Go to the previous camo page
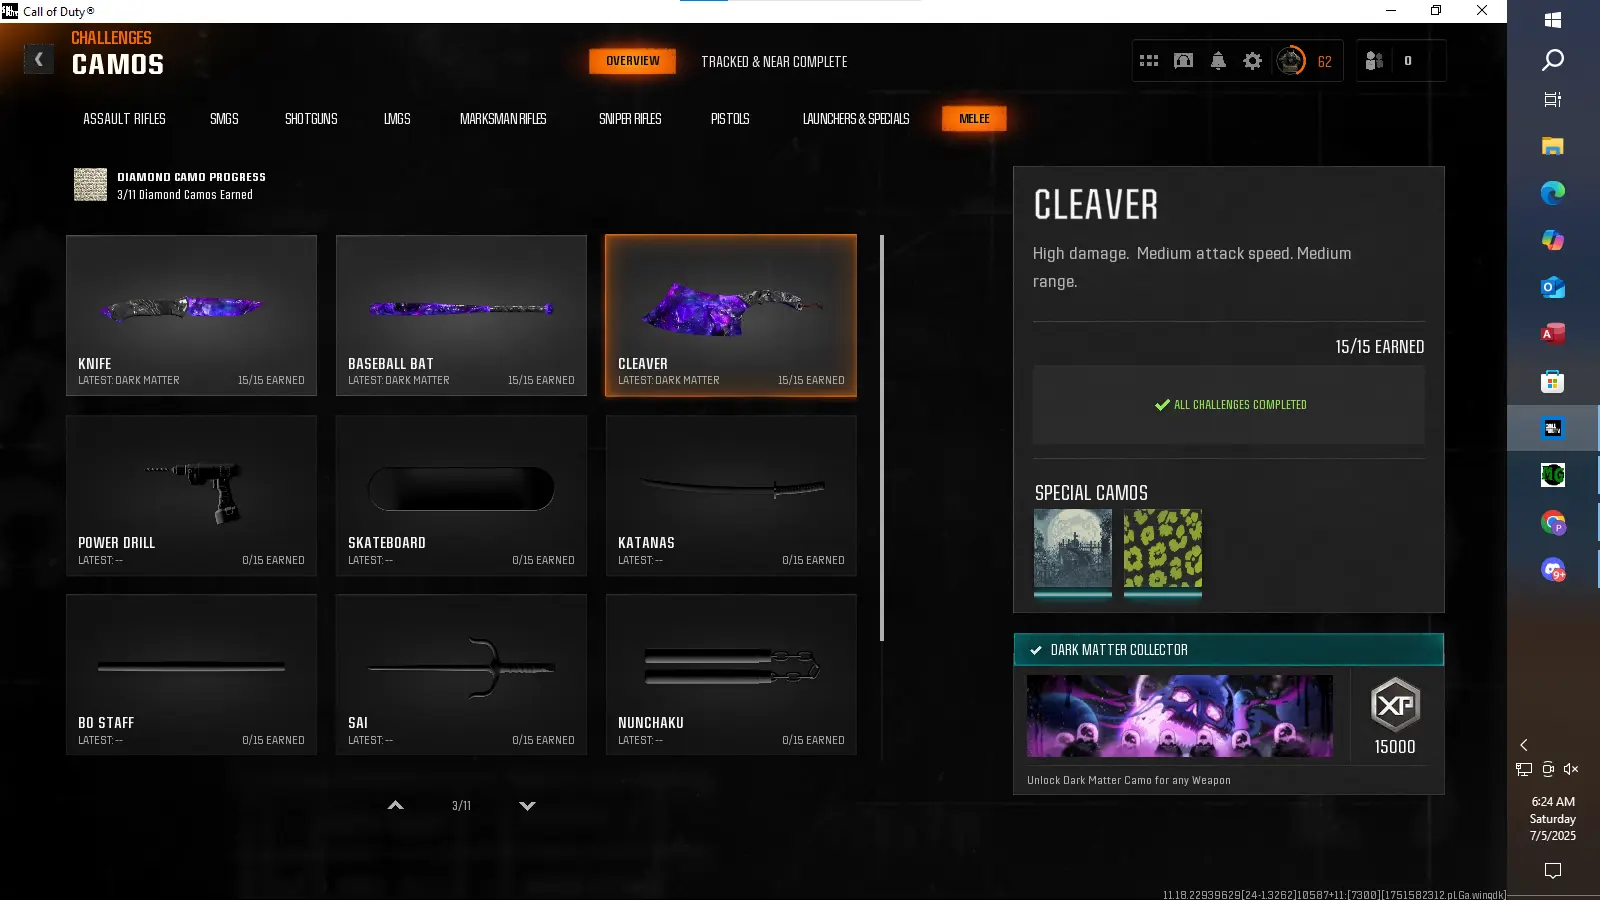This screenshot has width=1600, height=900. pos(396,805)
